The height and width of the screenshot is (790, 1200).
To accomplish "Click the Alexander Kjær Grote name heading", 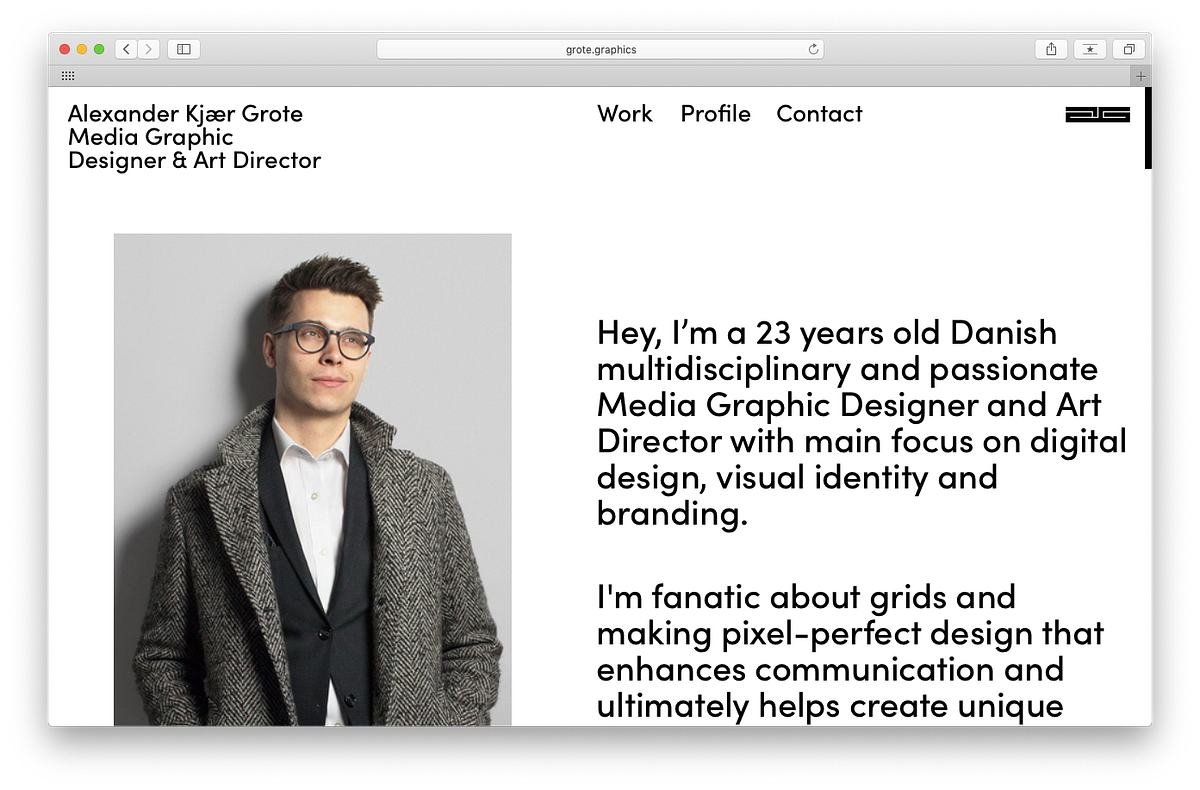I will click(x=185, y=114).
